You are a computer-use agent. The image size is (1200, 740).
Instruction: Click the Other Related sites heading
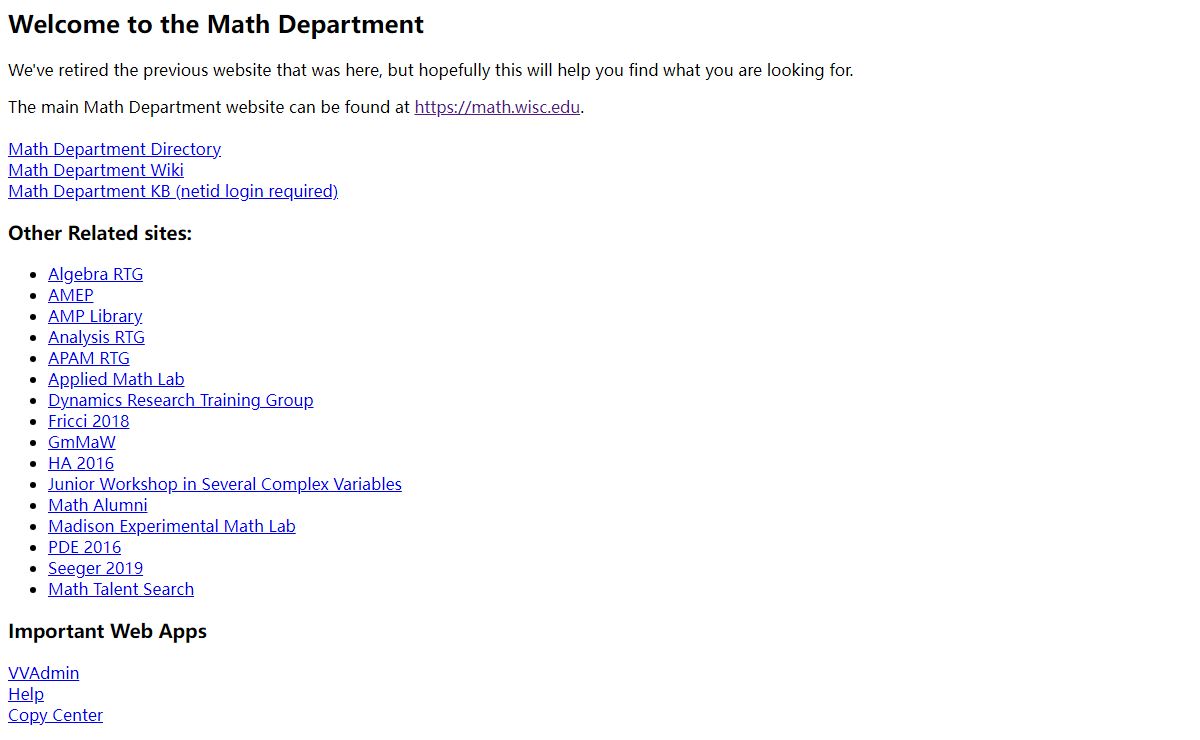100,233
